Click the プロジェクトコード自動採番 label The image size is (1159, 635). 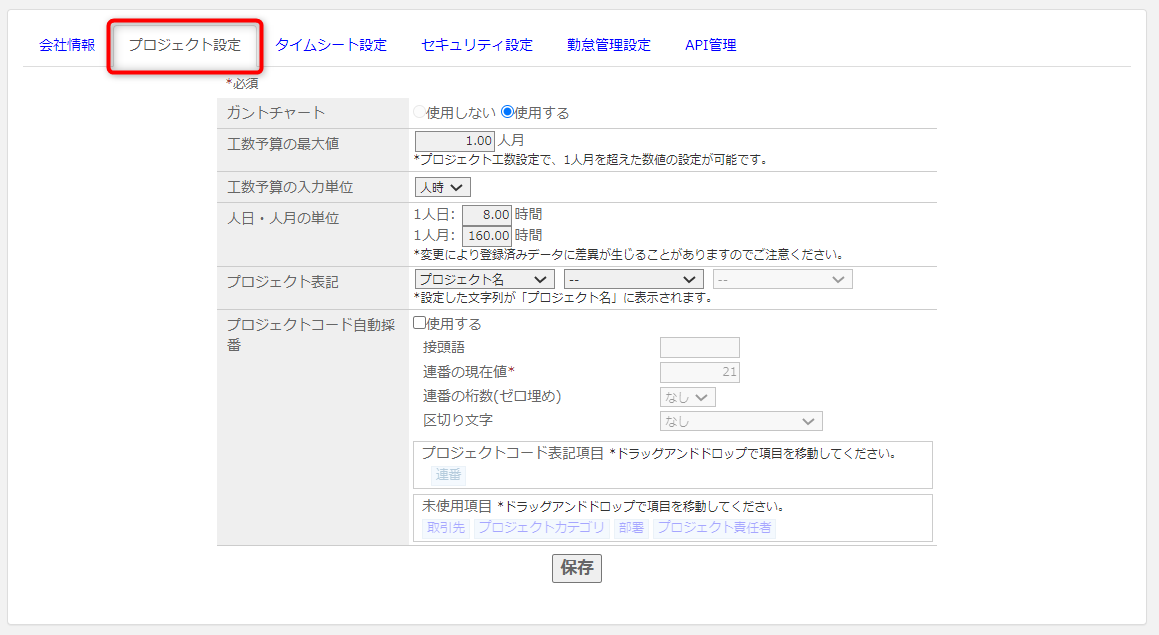pos(310,334)
